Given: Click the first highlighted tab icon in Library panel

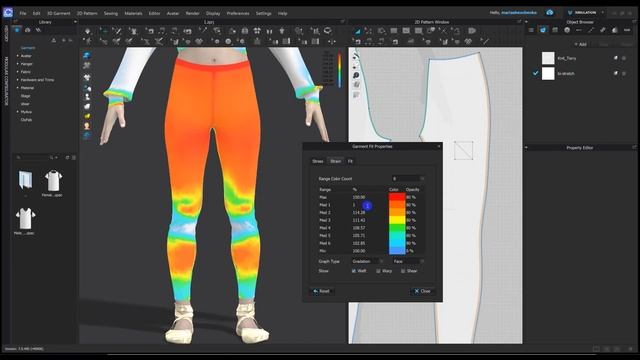Looking at the screenshot, I should click(17, 30).
